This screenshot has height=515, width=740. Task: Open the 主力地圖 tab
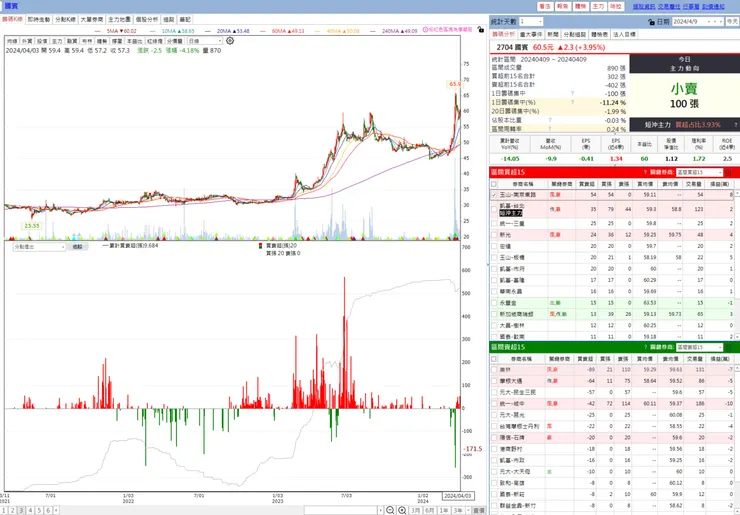click(x=119, y=19)
